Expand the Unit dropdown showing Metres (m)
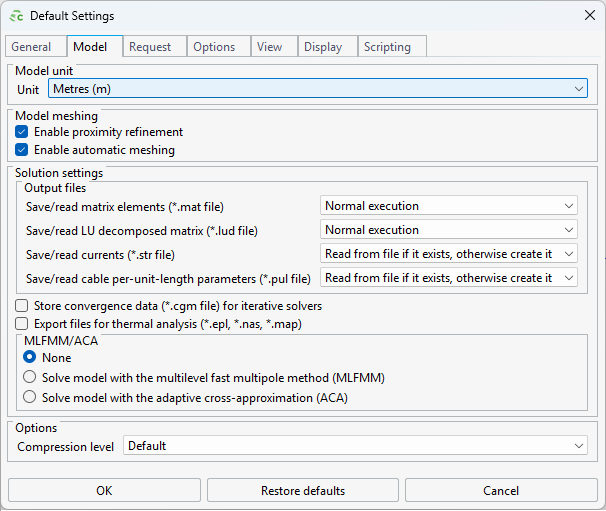 click(318, 89)
